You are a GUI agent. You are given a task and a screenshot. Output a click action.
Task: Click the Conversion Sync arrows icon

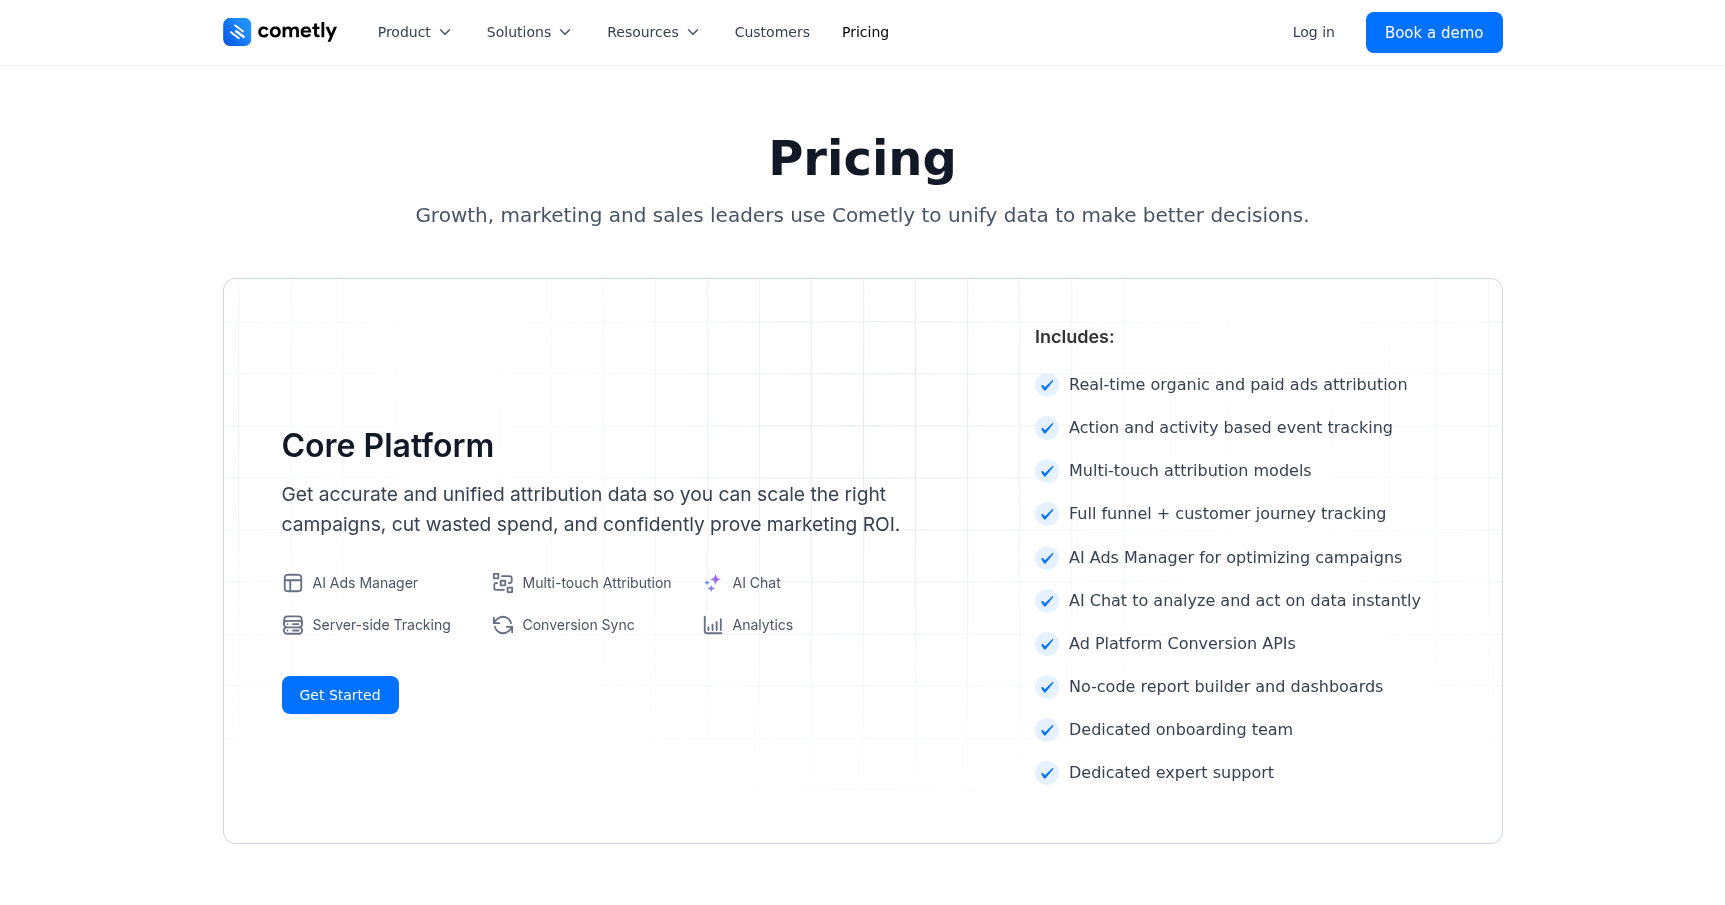pos(503,625)
